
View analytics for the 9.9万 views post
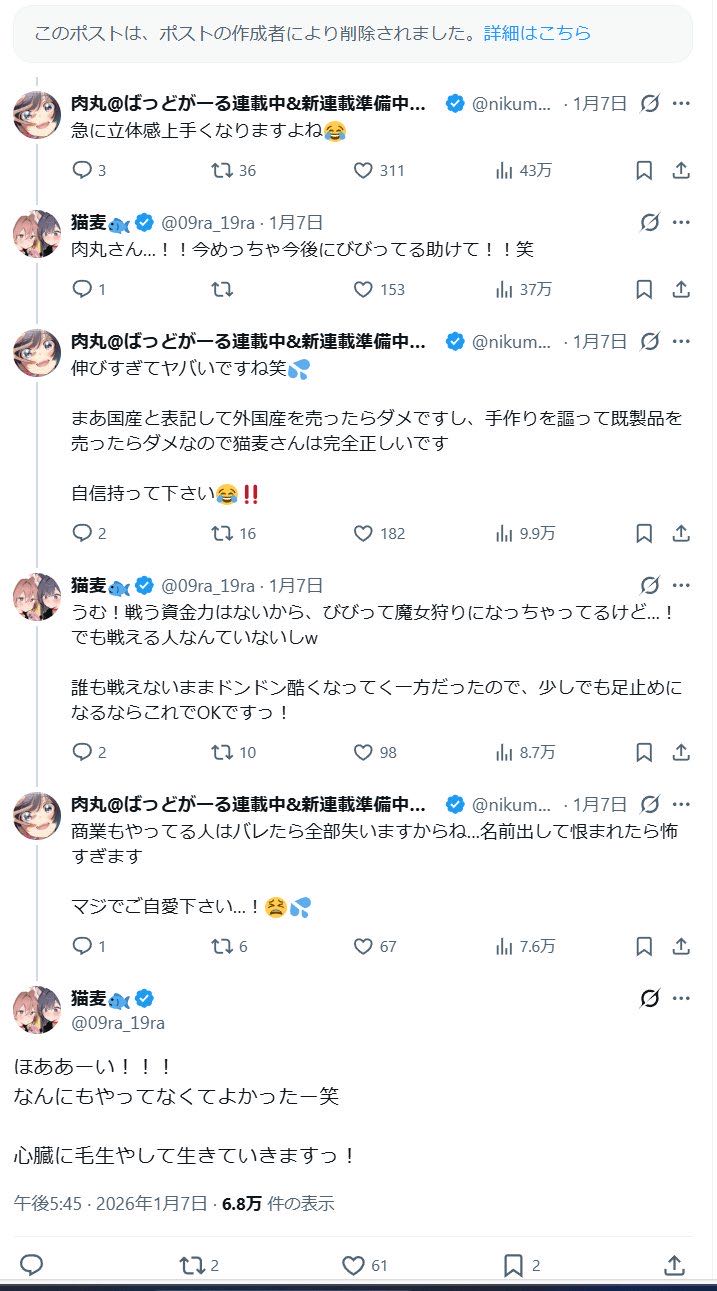505,533
